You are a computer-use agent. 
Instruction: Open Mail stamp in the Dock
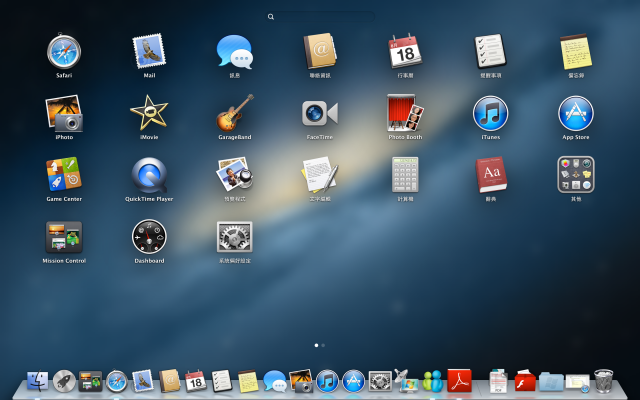click(x=143, y=381)
